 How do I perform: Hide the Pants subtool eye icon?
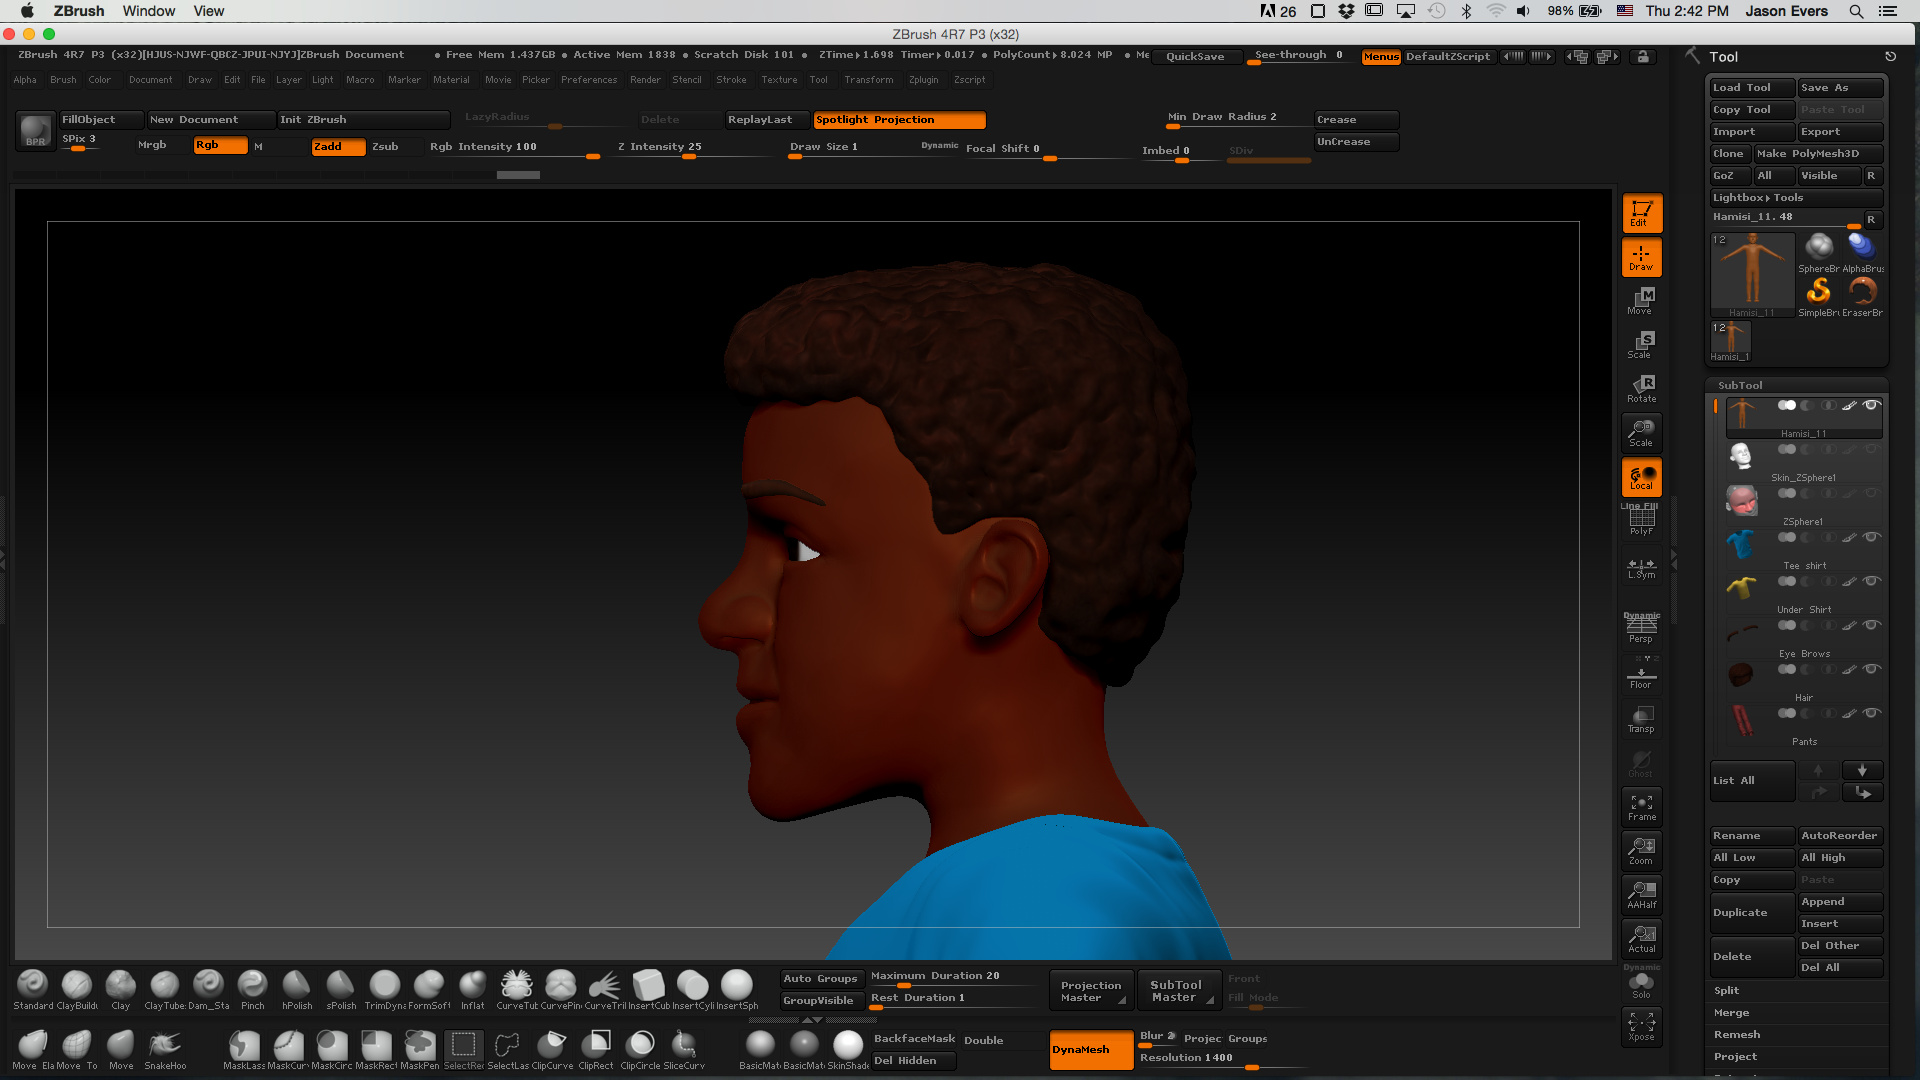click(1871, 714)
